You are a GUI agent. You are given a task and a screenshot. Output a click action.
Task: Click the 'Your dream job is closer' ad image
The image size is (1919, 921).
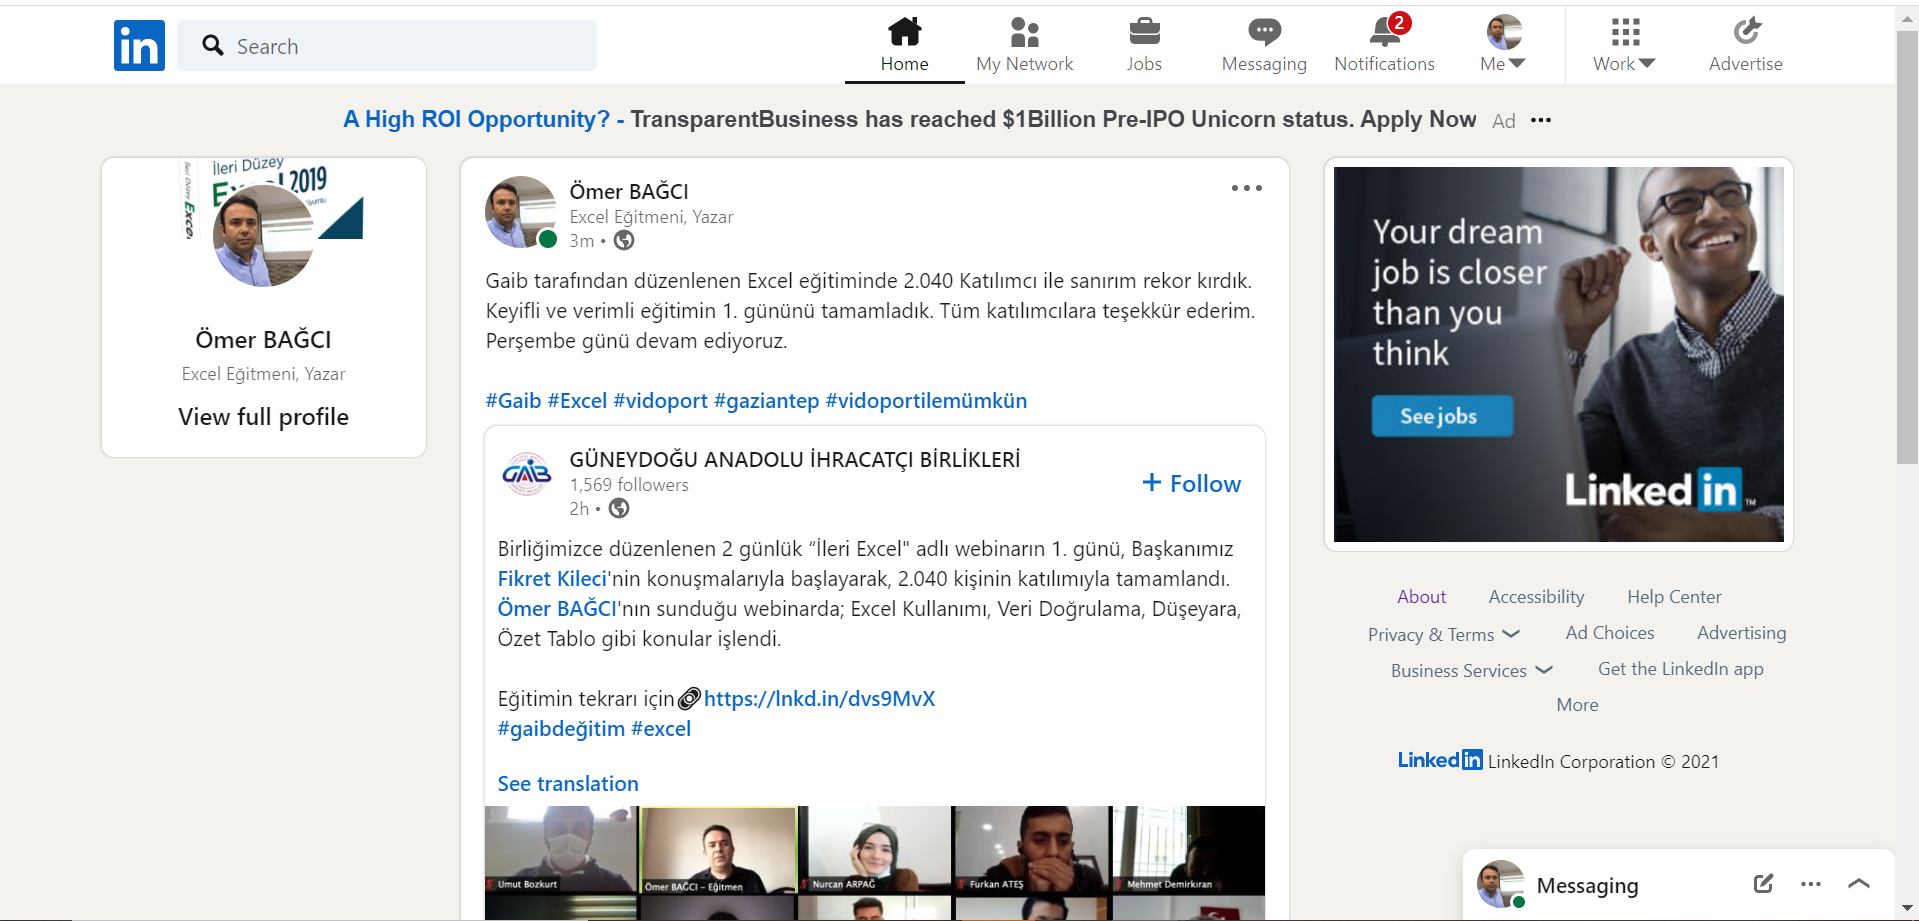1558,354
